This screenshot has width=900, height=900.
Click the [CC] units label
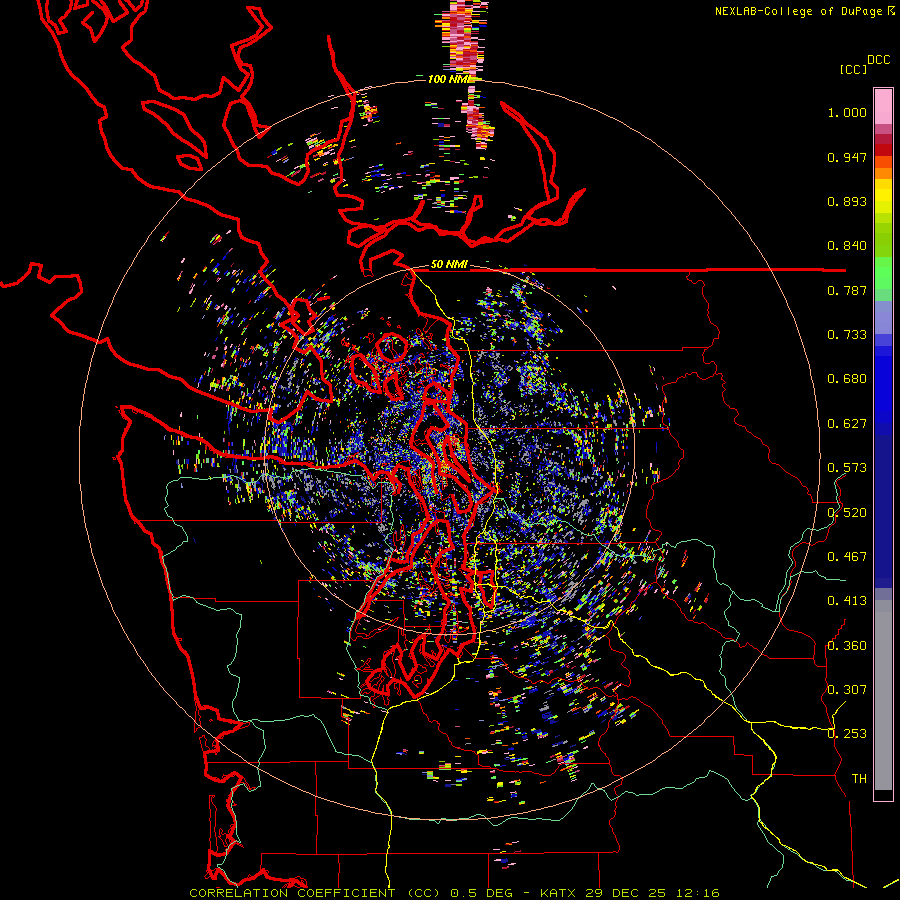click(x=854, y=69)
